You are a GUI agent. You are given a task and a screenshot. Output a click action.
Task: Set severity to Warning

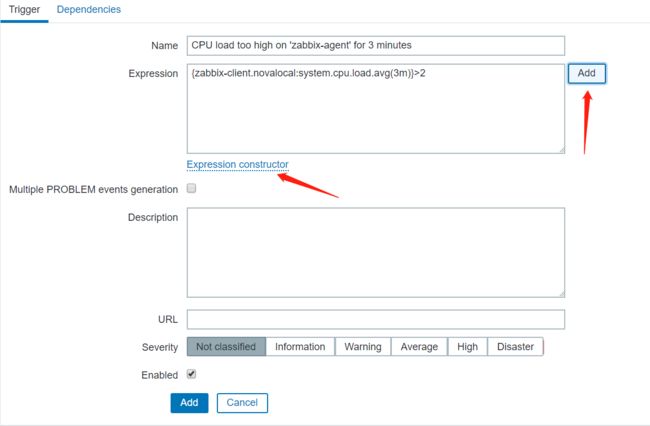[x=363, y=346]
